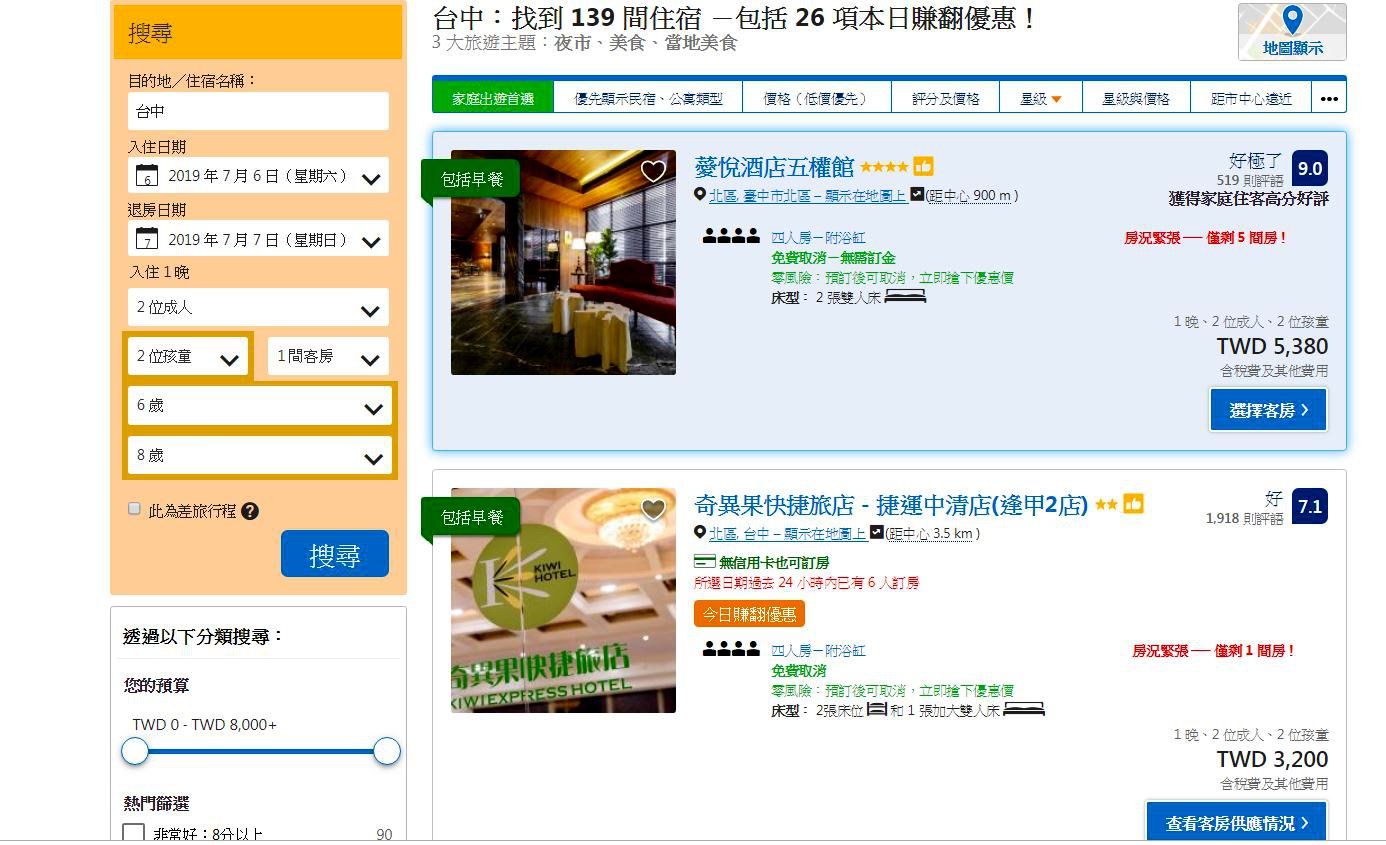Screen dimensions: 1386x845
Task: Open the Kiwi Express Hotel photo
Action: [x=563, y=601]
